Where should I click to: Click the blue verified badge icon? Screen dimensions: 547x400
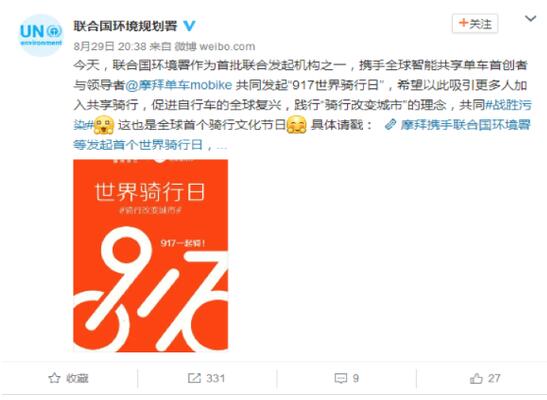[189, 25]
